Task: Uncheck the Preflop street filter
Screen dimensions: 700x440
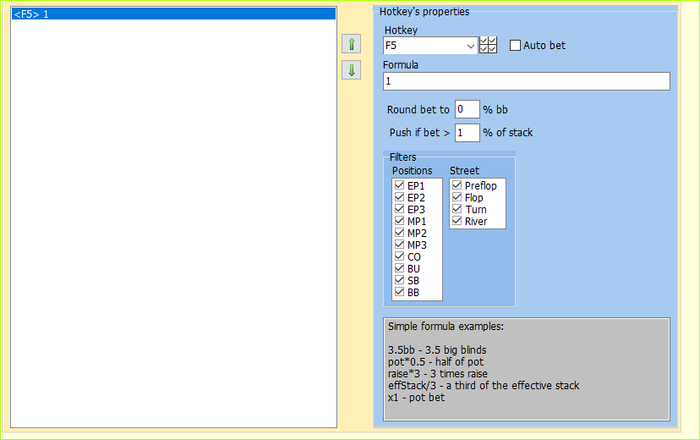Action: click(x=457, y=185)
